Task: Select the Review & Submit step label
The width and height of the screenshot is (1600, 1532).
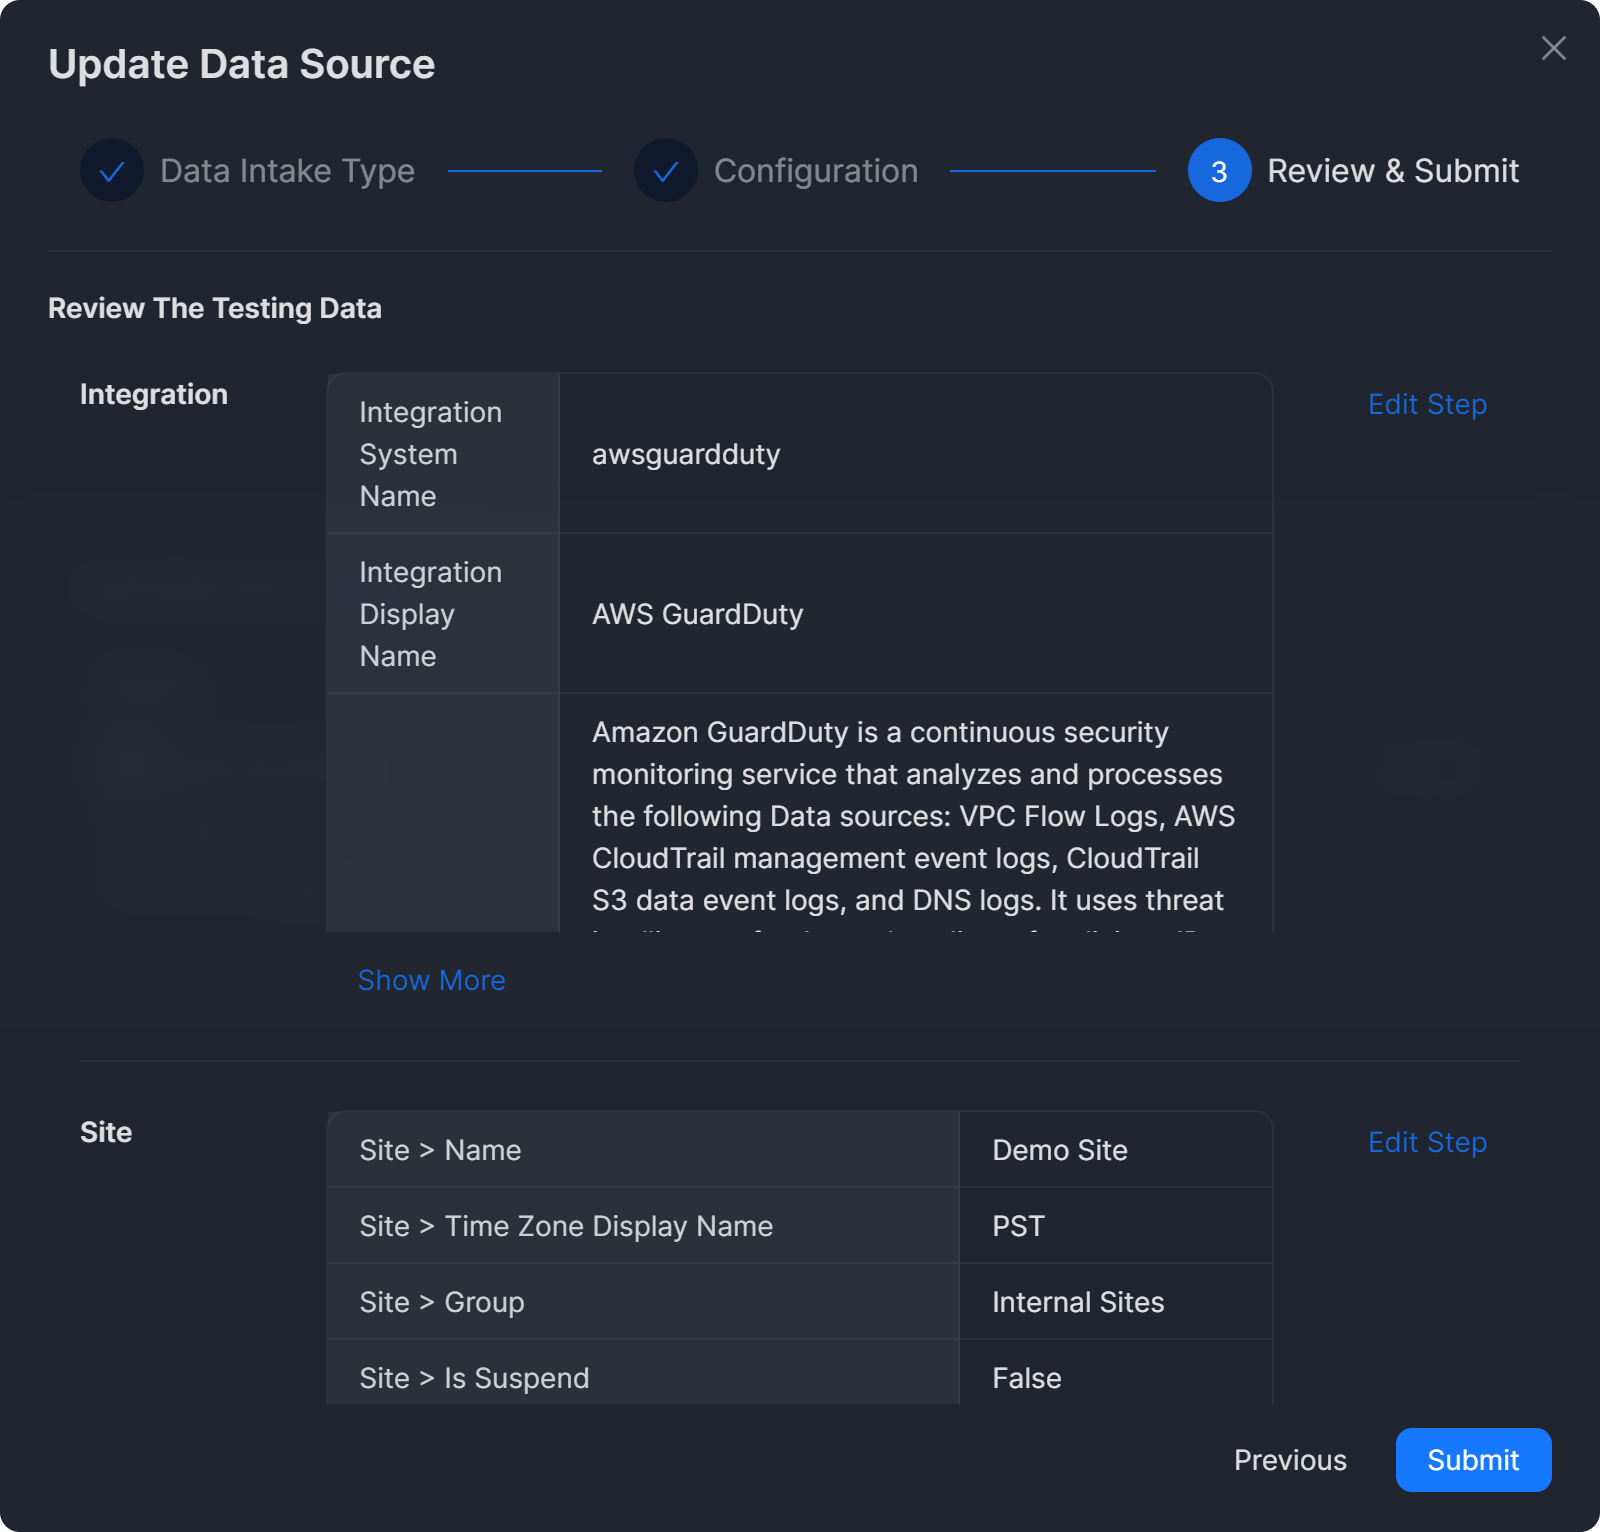Action: coord(1392,171)
